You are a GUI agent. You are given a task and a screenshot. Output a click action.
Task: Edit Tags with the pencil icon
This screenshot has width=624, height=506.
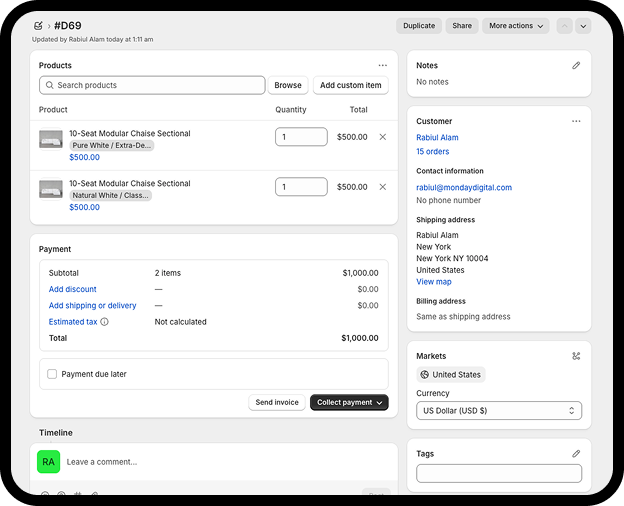tap(576, 453)
